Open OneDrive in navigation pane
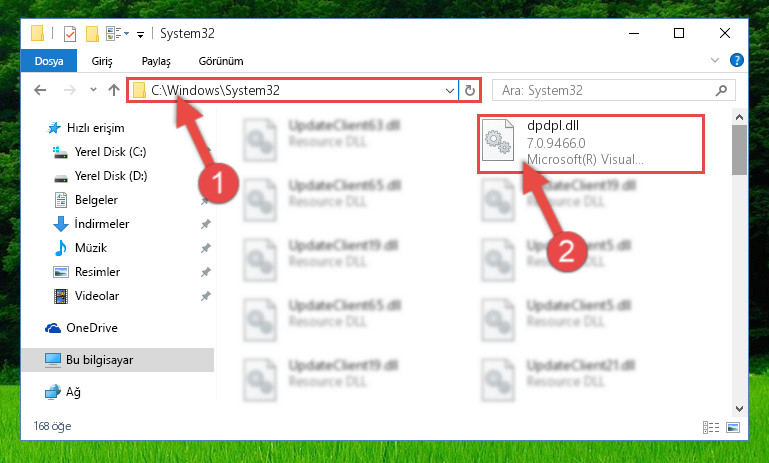This screenshot has width=769, height=463. pyautogui.click(x=92, y=328)
